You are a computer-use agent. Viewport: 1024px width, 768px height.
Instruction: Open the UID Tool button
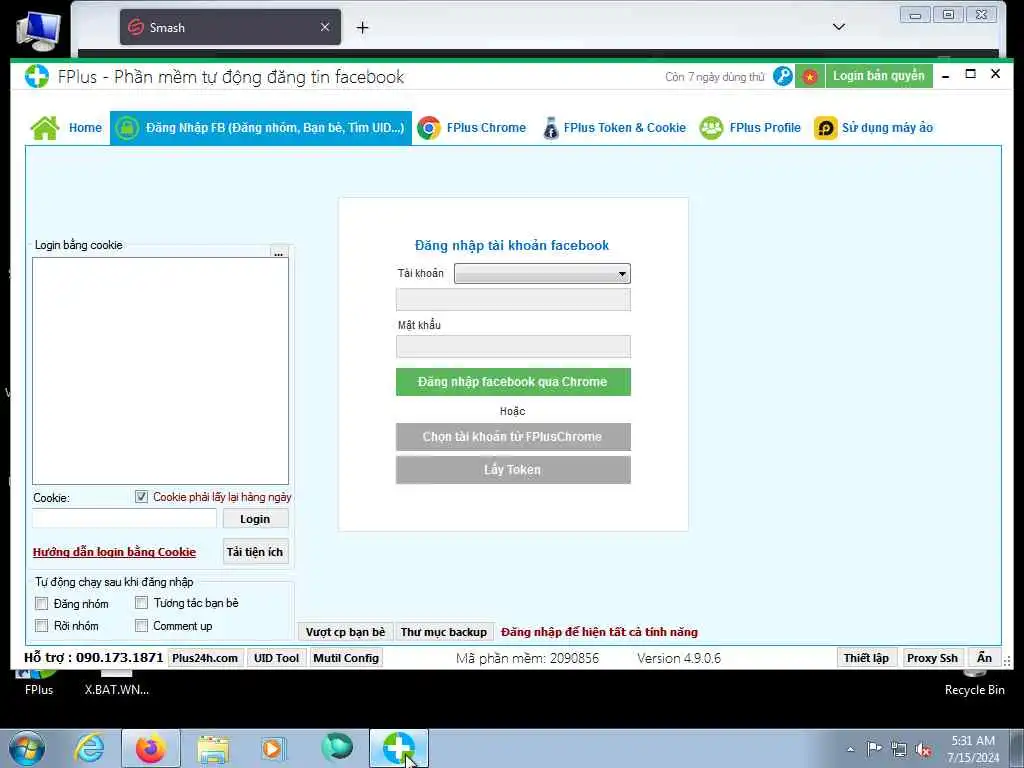[x=276, y=658]
